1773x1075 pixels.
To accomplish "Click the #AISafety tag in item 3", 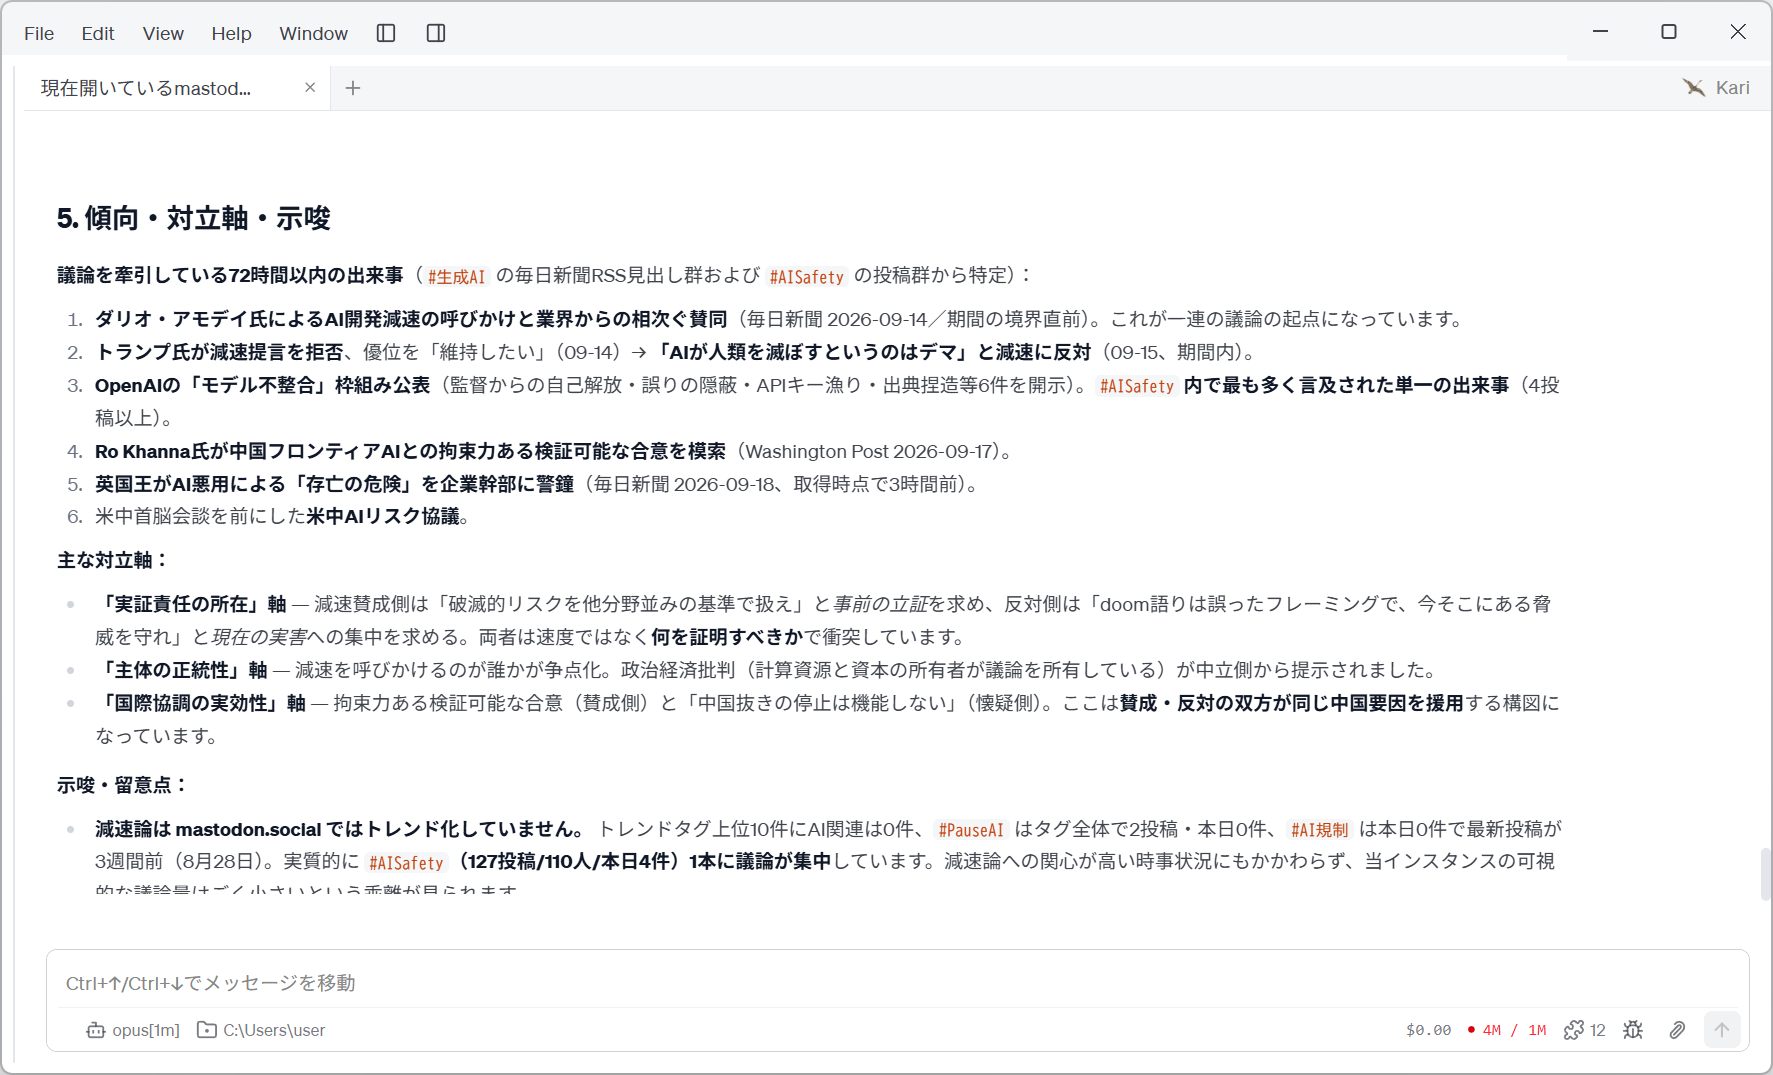I will pos(1136,386).
